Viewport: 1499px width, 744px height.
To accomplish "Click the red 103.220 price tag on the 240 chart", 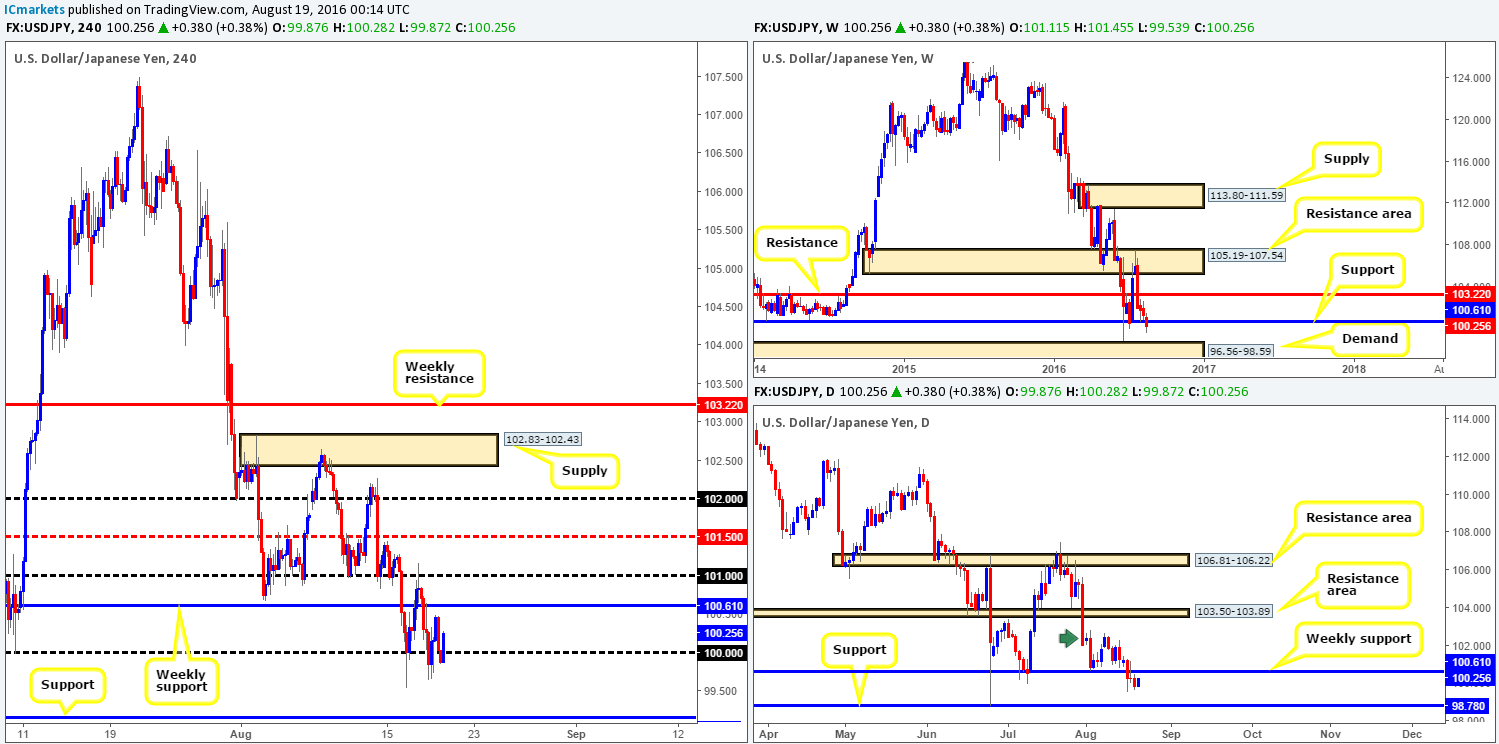I will click(x=720, y=405).
